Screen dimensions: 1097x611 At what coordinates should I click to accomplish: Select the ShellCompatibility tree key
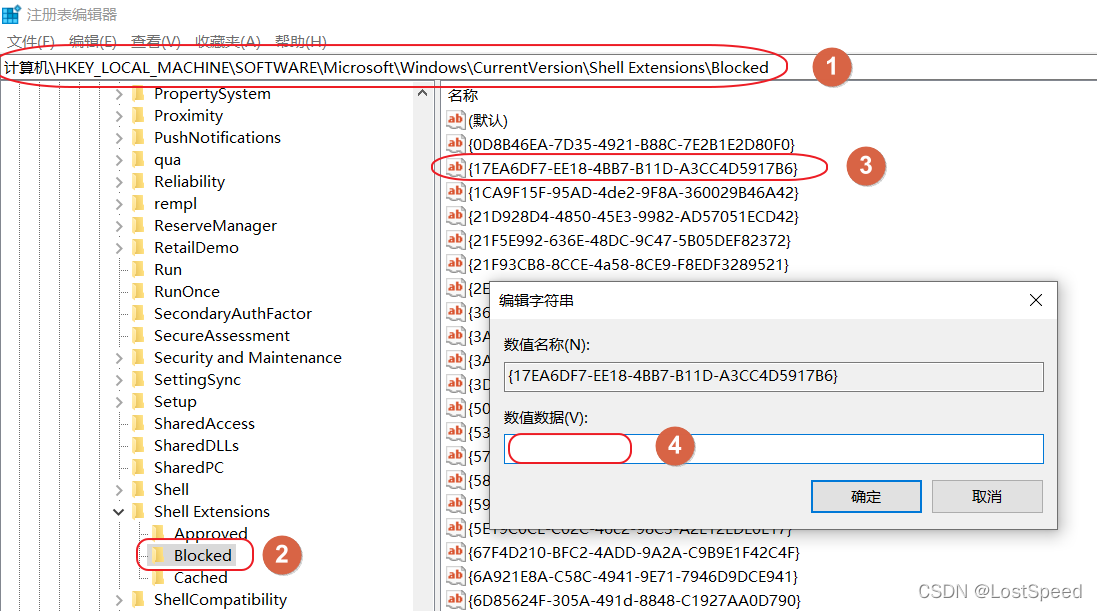point(220,600)
